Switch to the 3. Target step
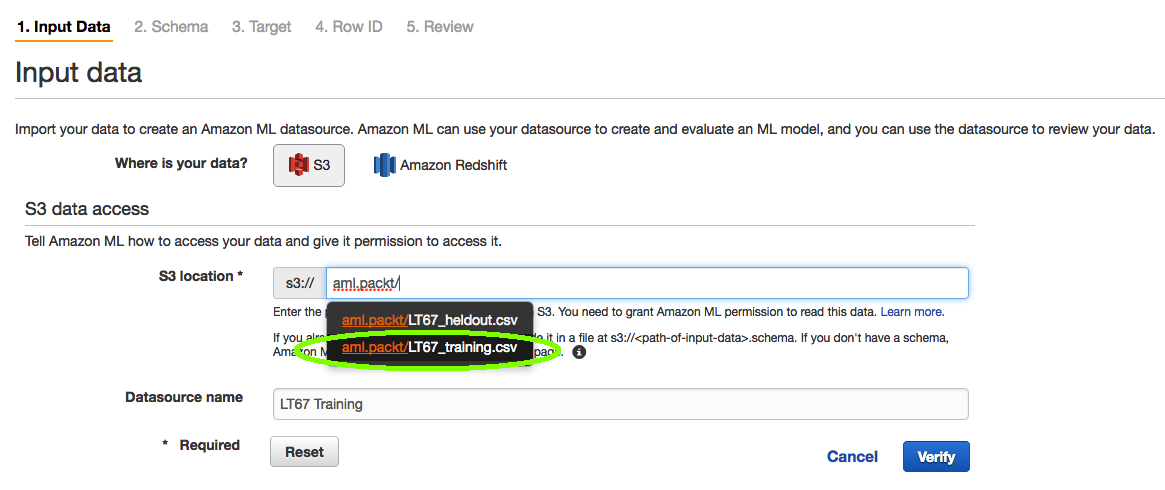 tap(262, 27)
